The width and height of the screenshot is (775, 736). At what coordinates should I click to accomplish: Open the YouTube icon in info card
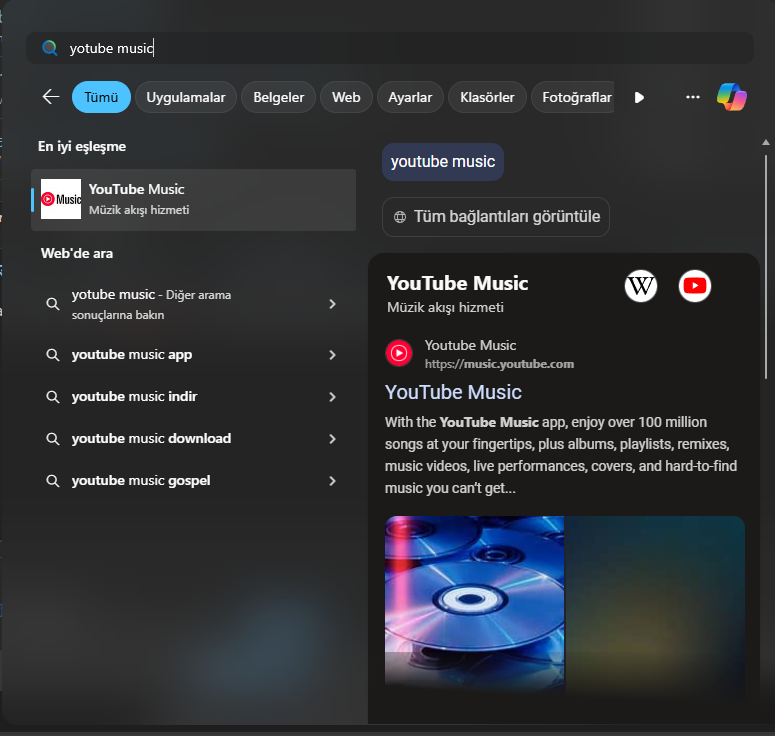[x=694, y=286]
